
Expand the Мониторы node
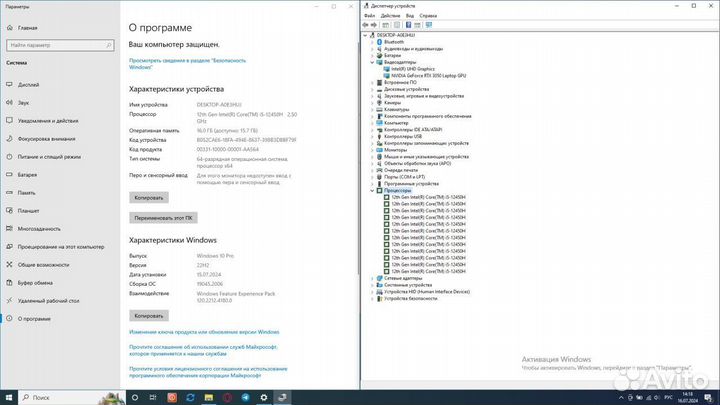pyautogui.click(x=372, y=150)
